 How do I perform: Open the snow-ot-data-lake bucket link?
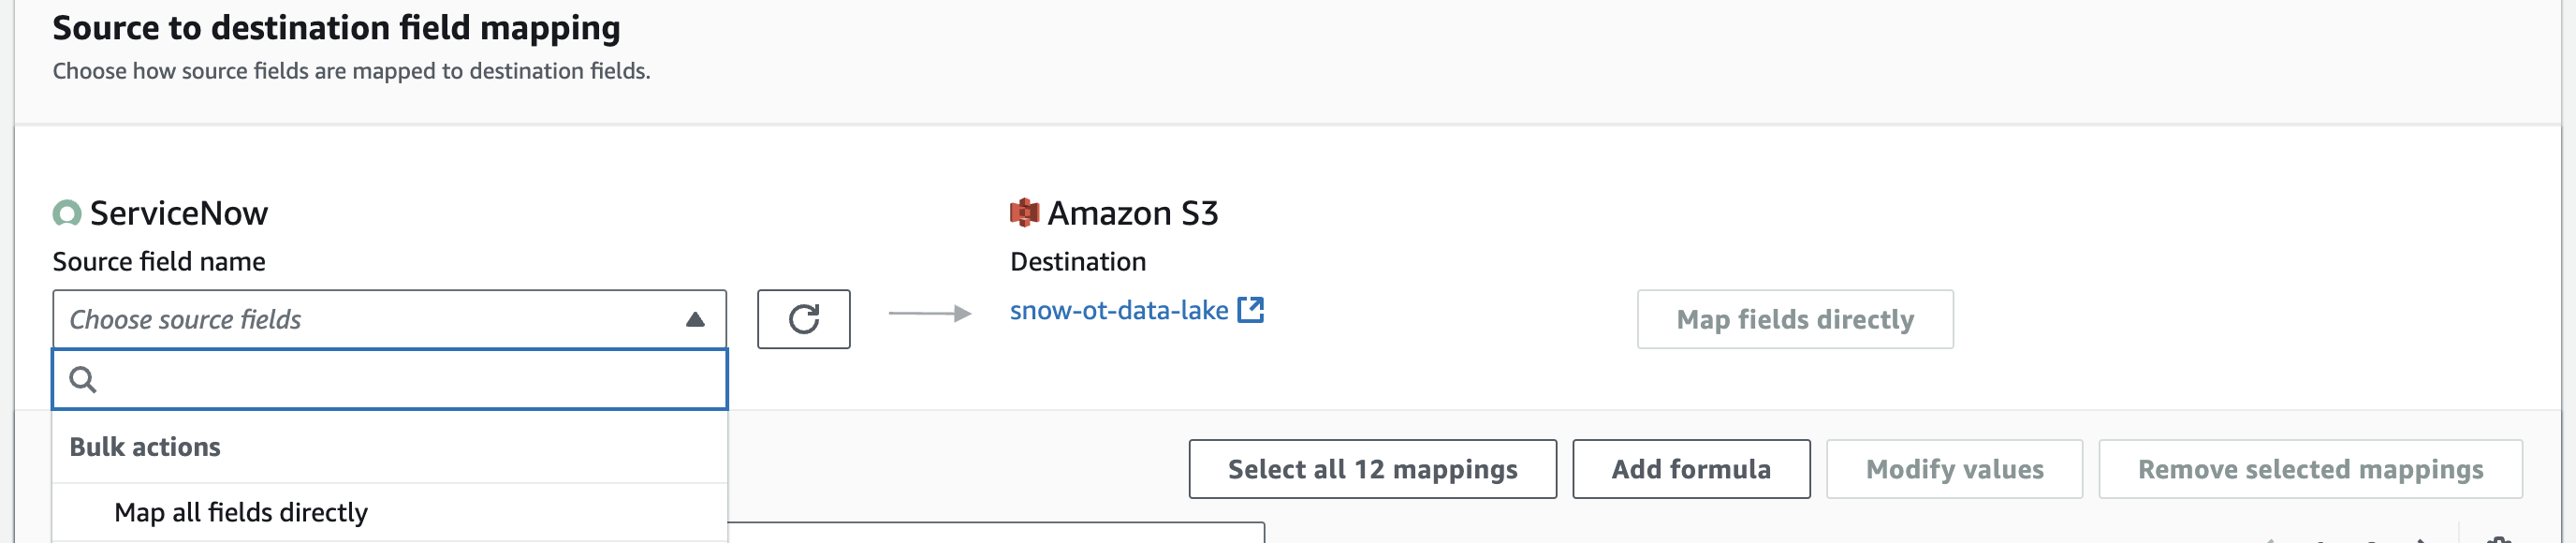pyautogui.click(x=1118, y=311)
